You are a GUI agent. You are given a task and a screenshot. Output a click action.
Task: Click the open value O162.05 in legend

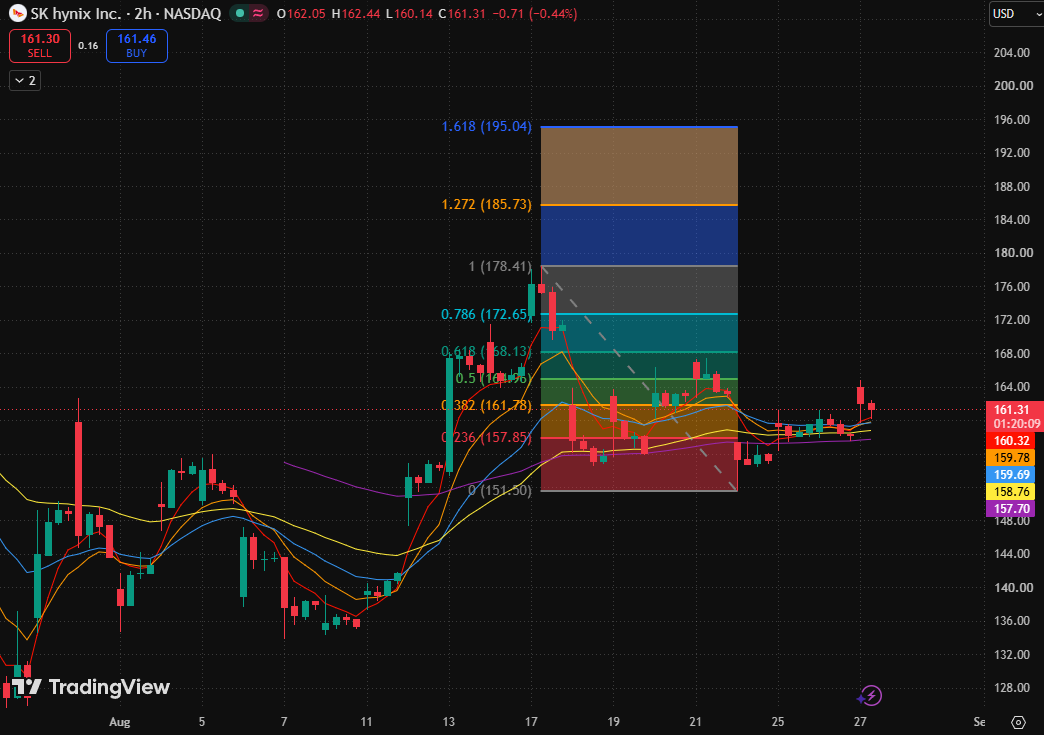pos(301,13)
